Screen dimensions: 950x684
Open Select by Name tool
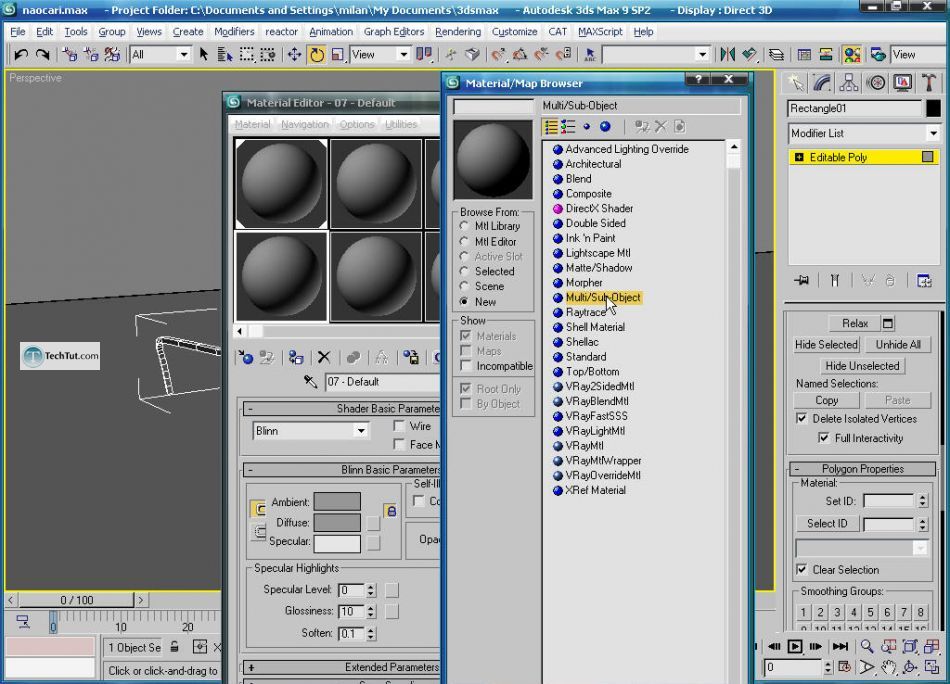(x=225, y=55)
